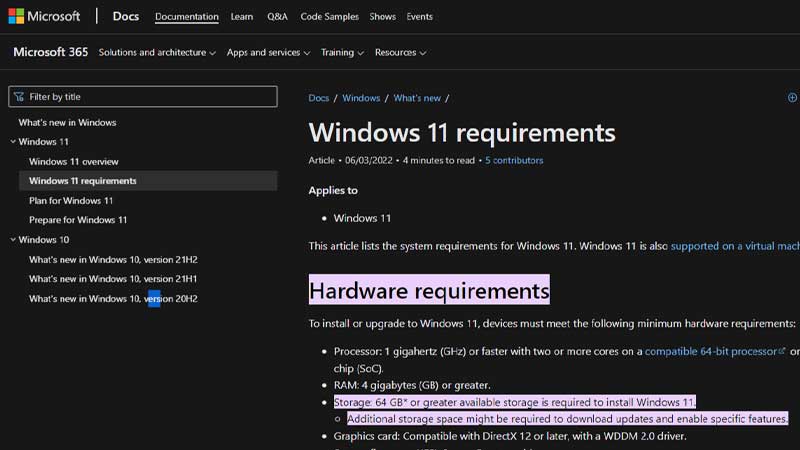Click the What's new breadcrumb link
800x450 pixels.
pos(417,98)
